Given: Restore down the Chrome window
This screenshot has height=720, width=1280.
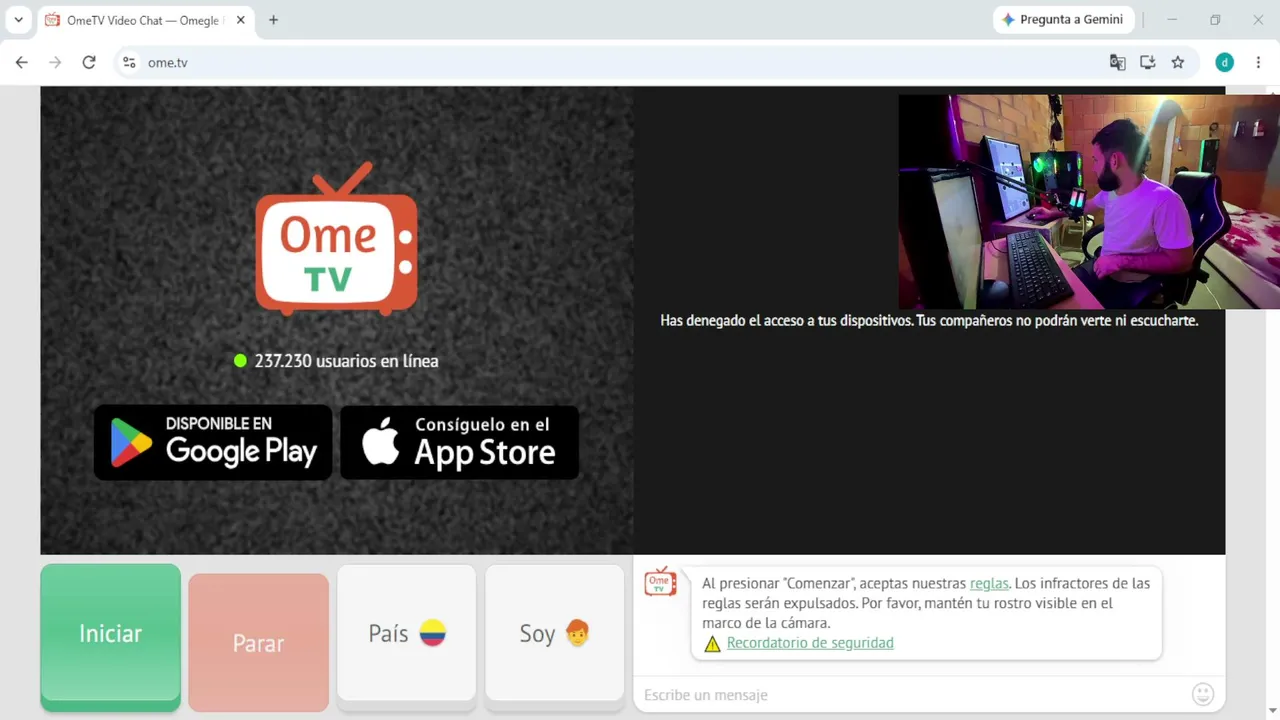Looking at the screenshot, I should point(1215,20).
